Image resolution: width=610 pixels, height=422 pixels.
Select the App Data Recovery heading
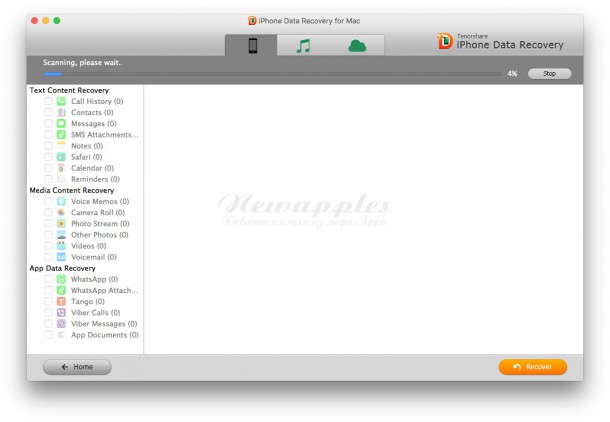tap(62, 268)
